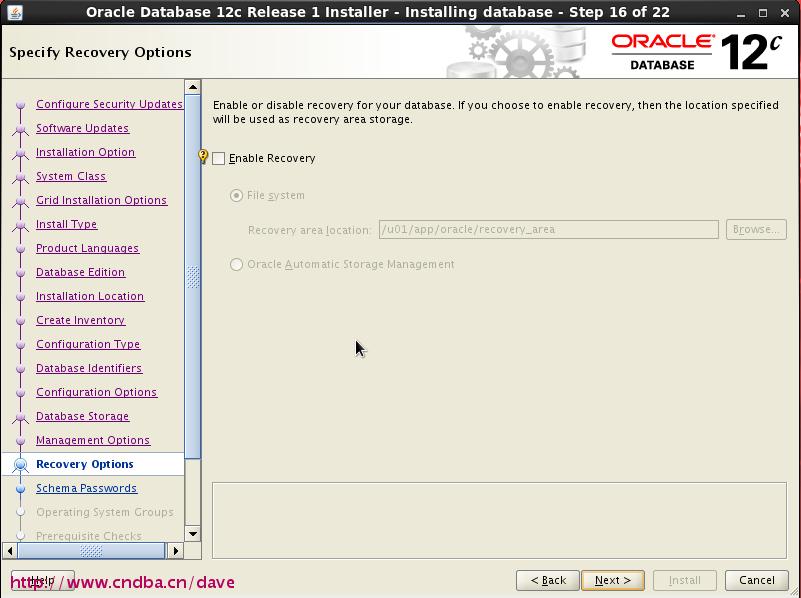This screenshot has height=598, width=801.
Task: Click the Configure Security Updates step bullet
Action: [x=20, y=105]
